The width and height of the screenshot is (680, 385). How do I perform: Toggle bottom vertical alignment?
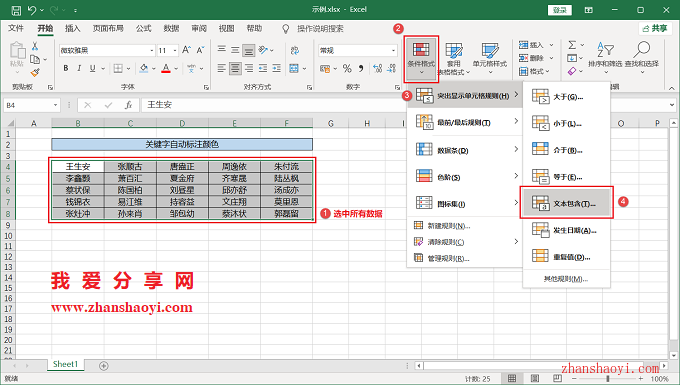coord(248,50)
